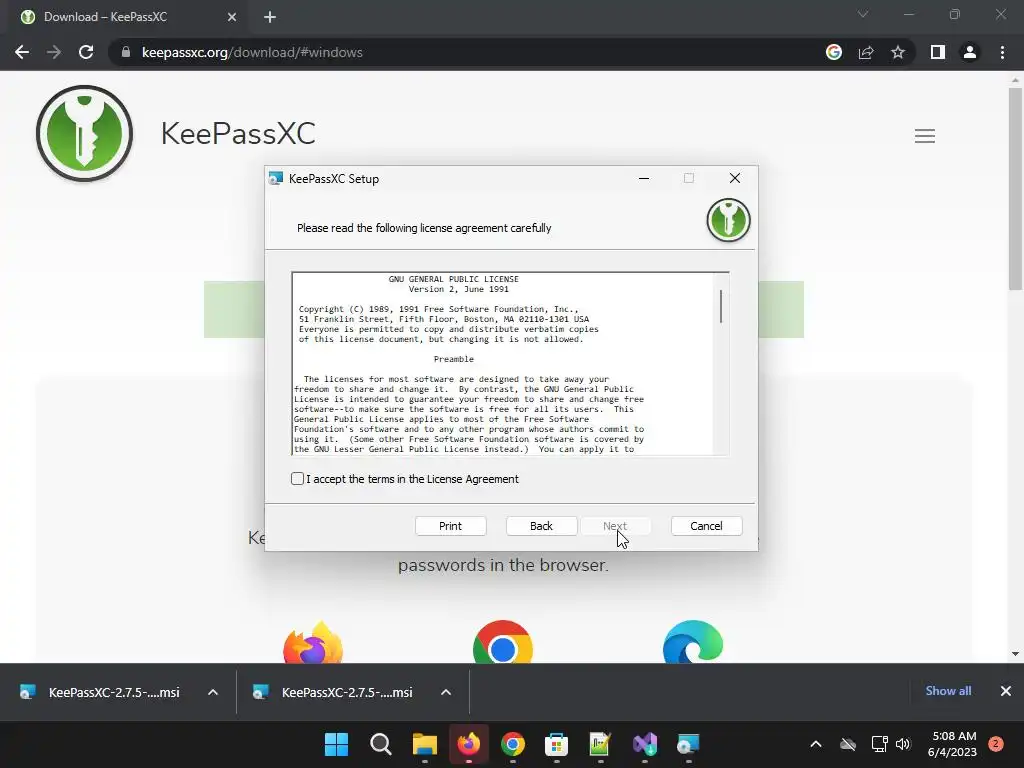Reload the KeePassXC download page
1024x768 pixels.
86,52
